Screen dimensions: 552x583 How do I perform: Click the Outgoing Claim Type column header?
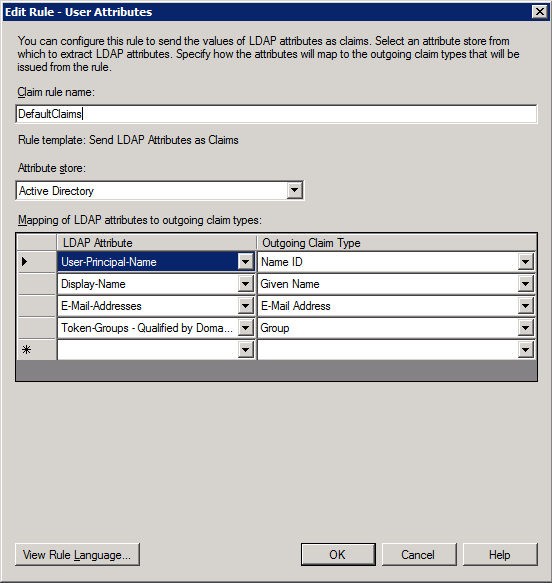(x=397, y=243)
